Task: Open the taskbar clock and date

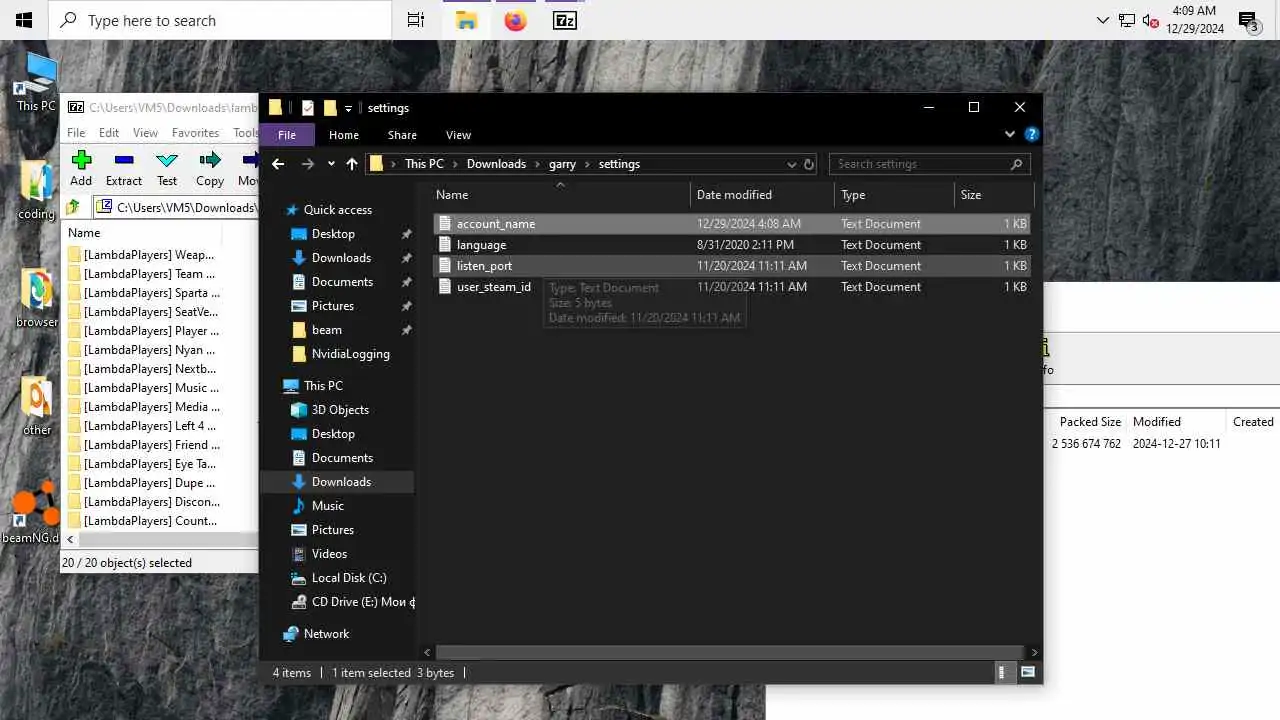Action: pos(1197,20)
